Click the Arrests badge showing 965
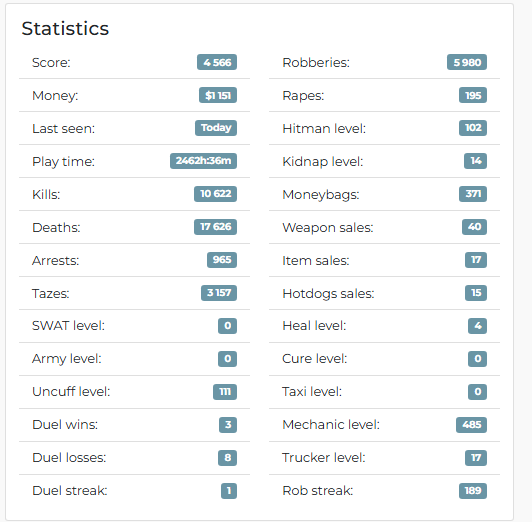The height and width of the screenshot is (522, 532). (222, 260)
